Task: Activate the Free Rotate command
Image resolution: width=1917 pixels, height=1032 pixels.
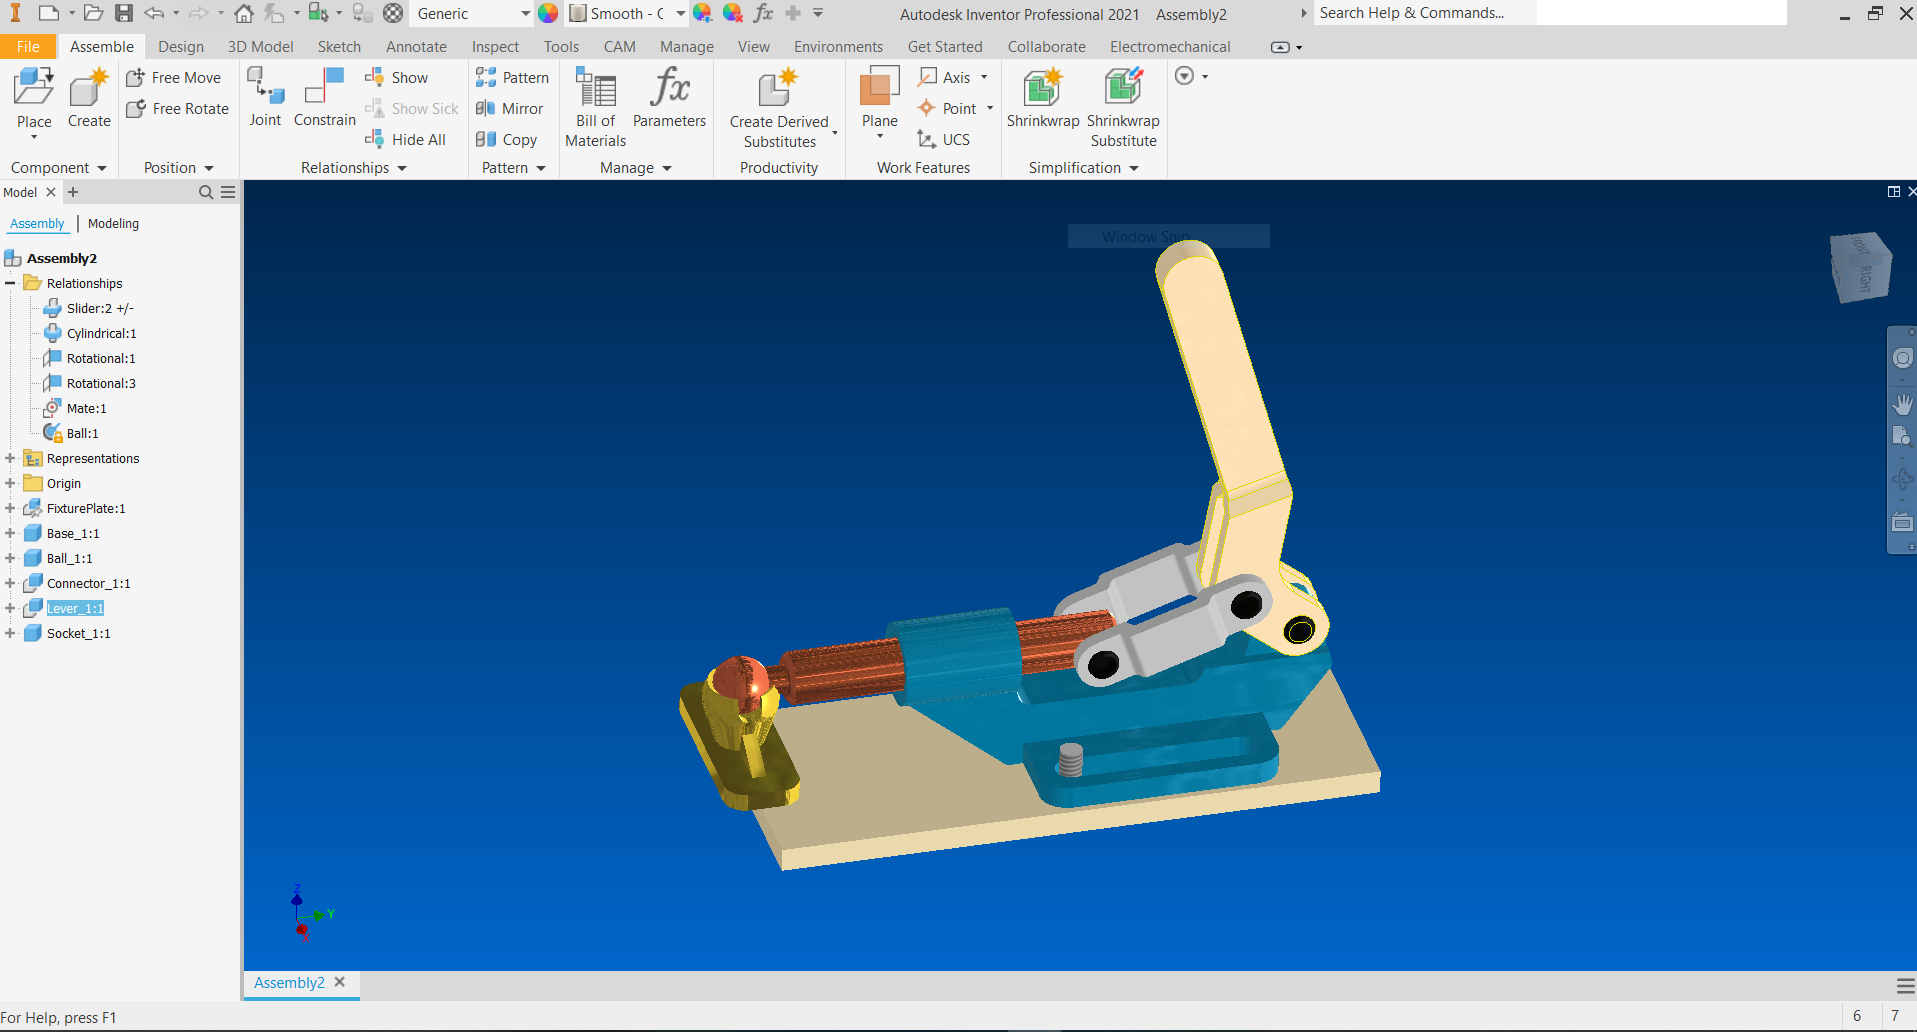Action: [x=177, y=109]
